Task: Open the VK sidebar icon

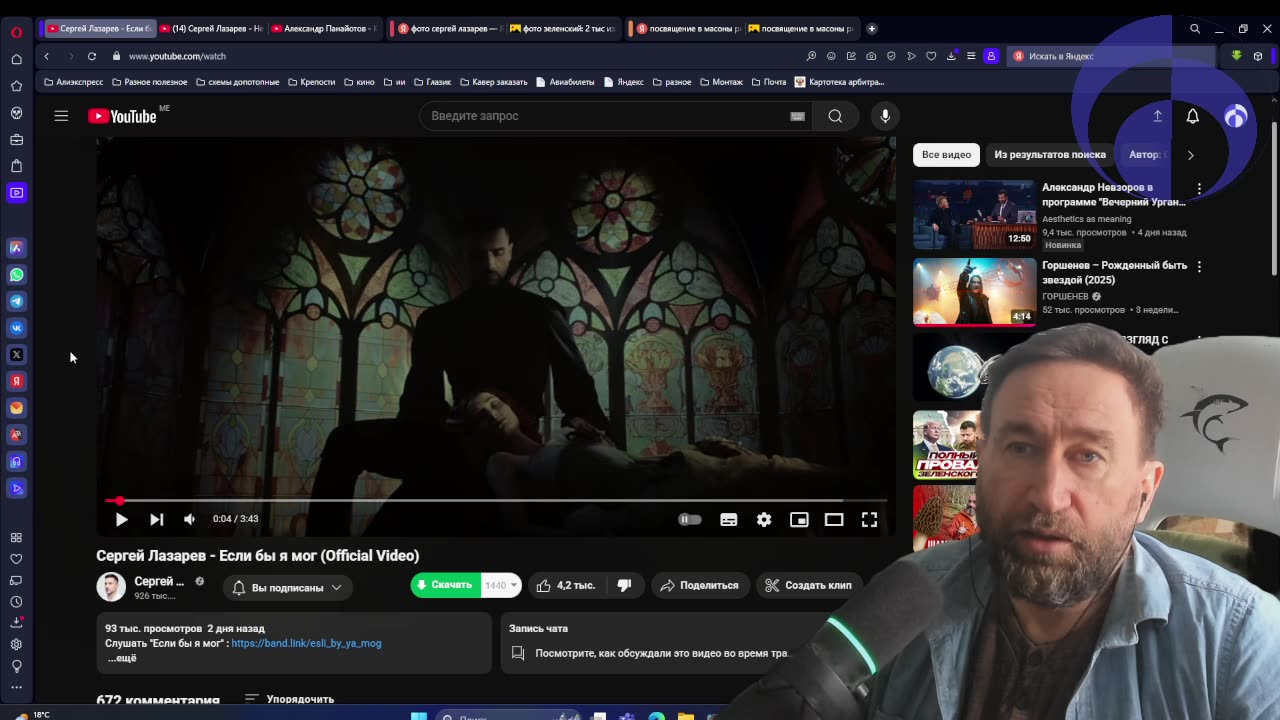Action: point(16,328)
